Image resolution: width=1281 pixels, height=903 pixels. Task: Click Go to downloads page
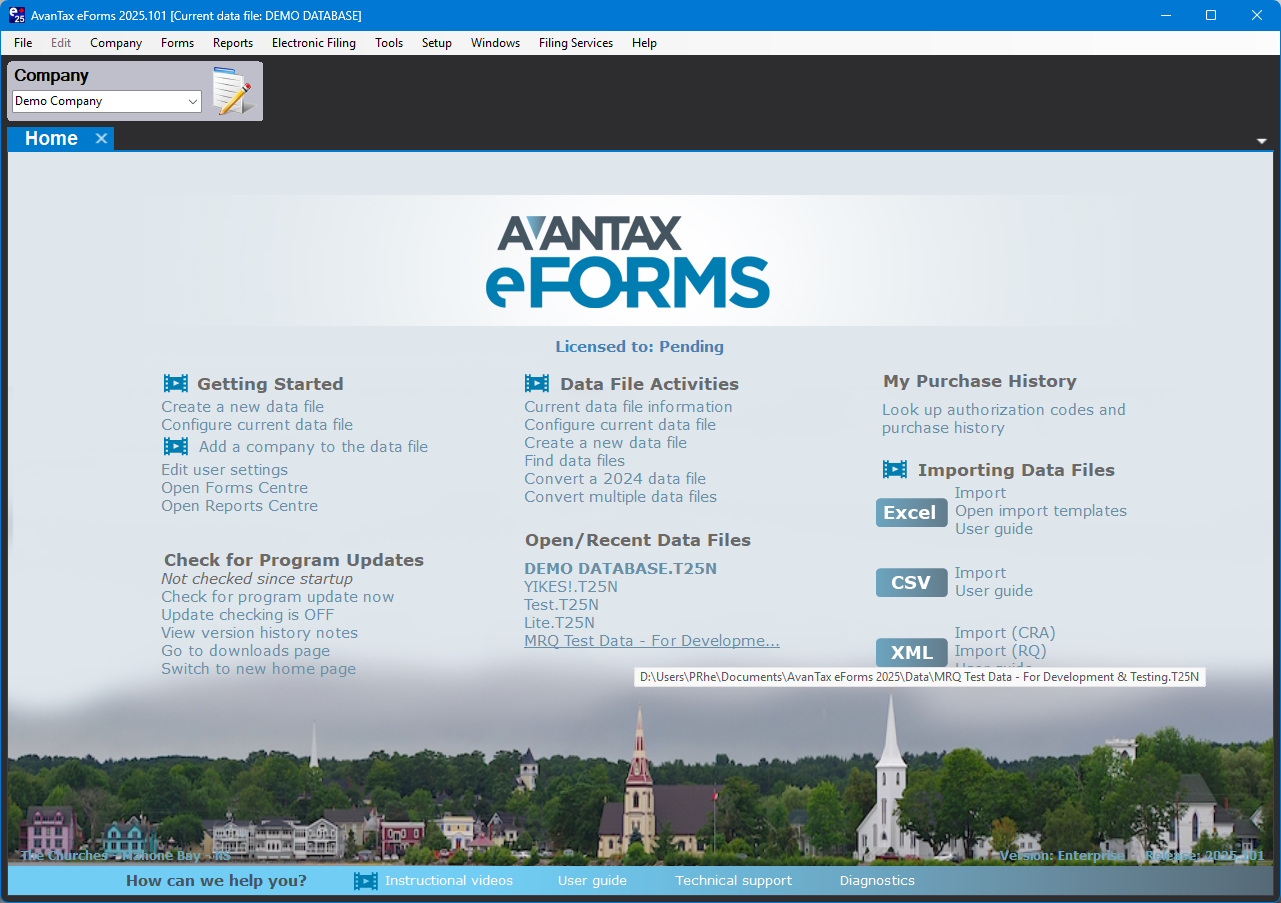click(245, 651)
